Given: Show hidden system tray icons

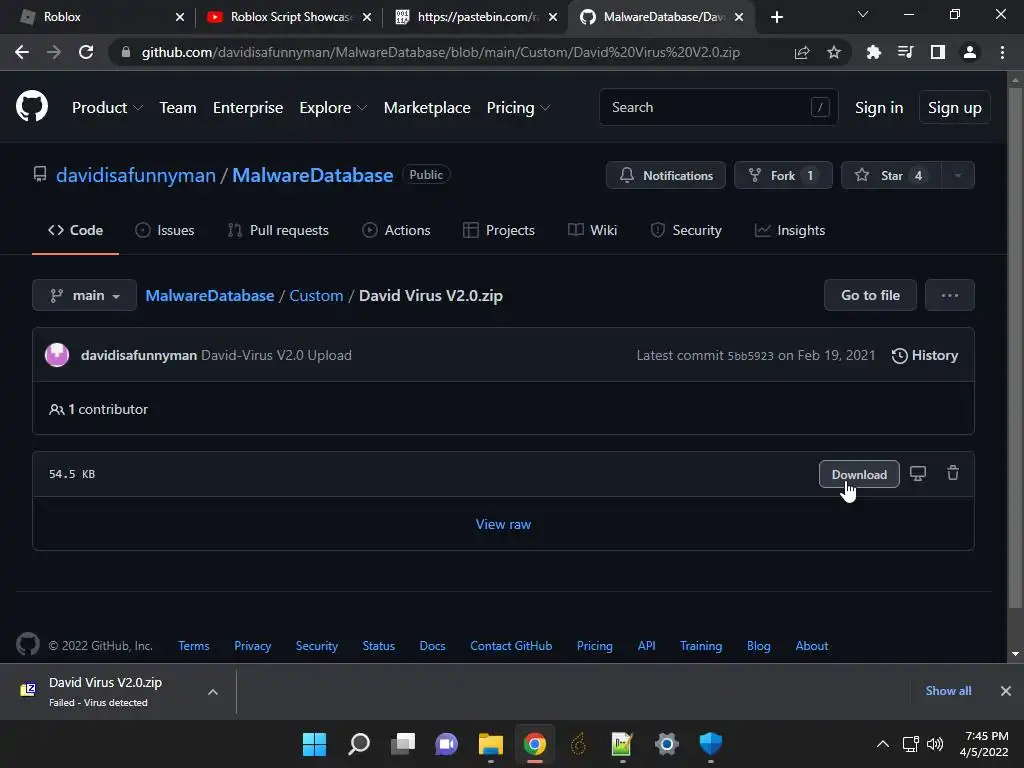Looking at the screenshot, I should click(882, 744).
